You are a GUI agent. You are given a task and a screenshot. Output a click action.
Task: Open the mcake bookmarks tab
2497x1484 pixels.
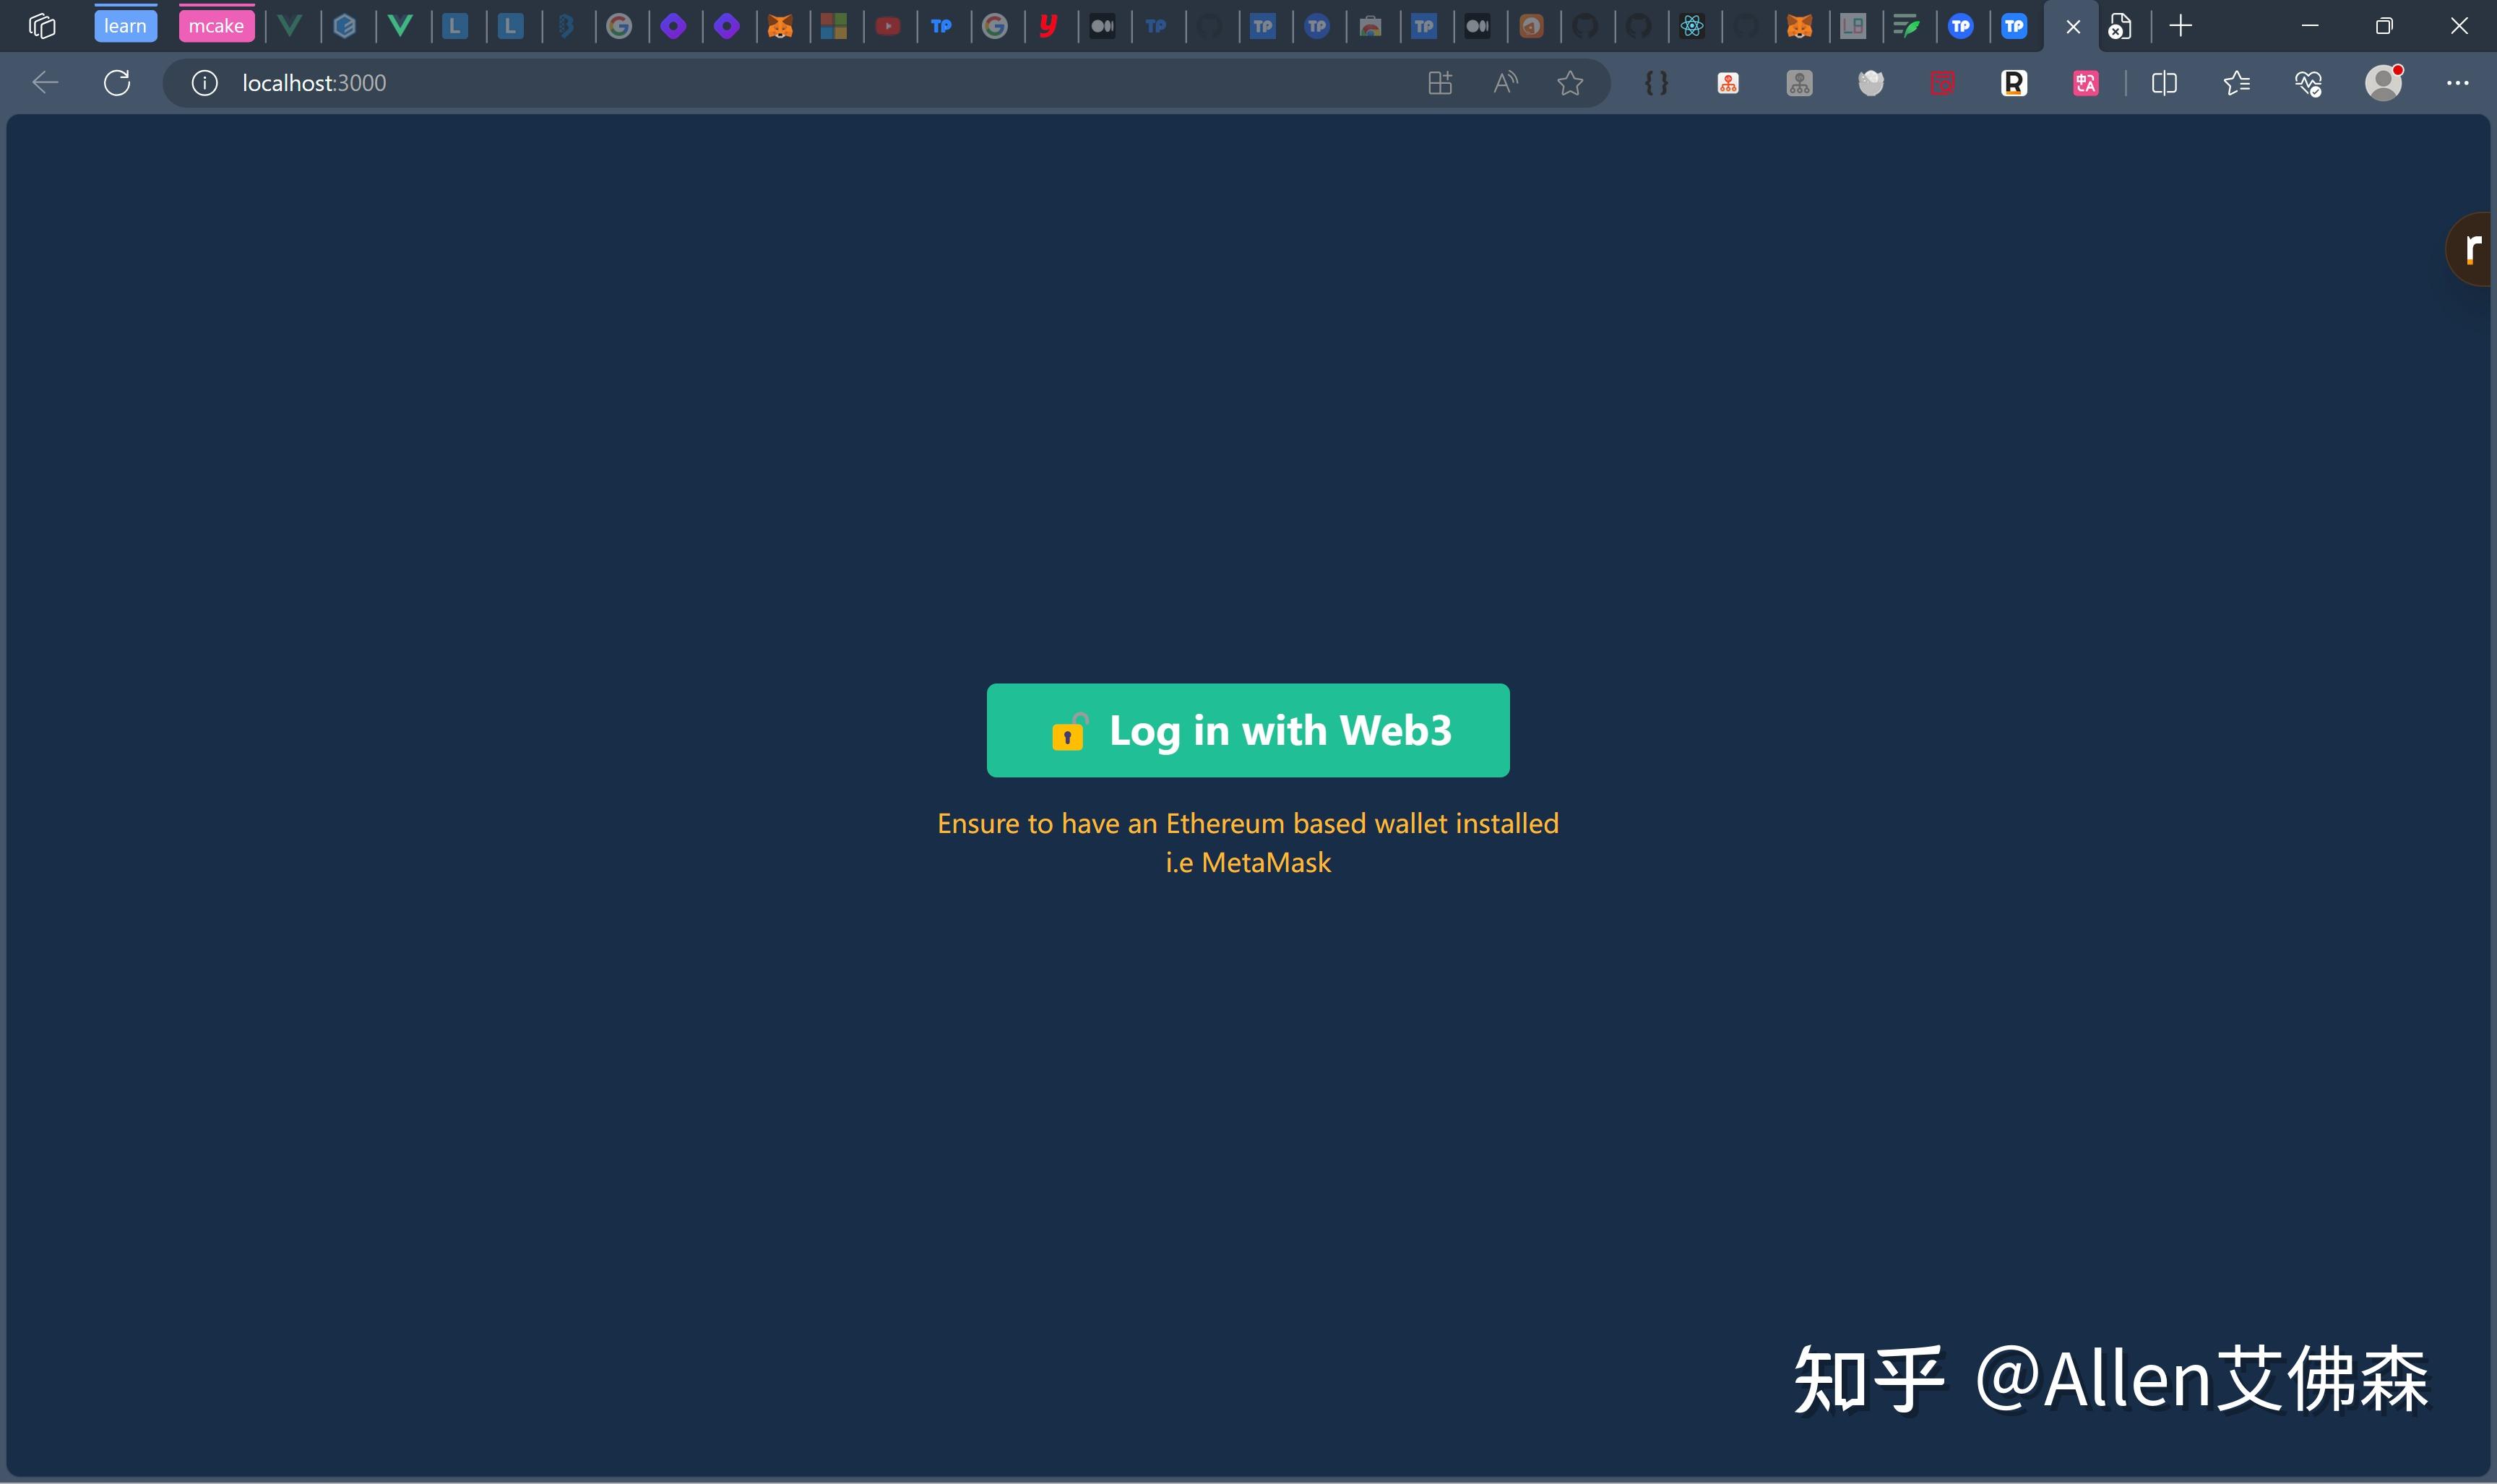click(x=215, y=25)
